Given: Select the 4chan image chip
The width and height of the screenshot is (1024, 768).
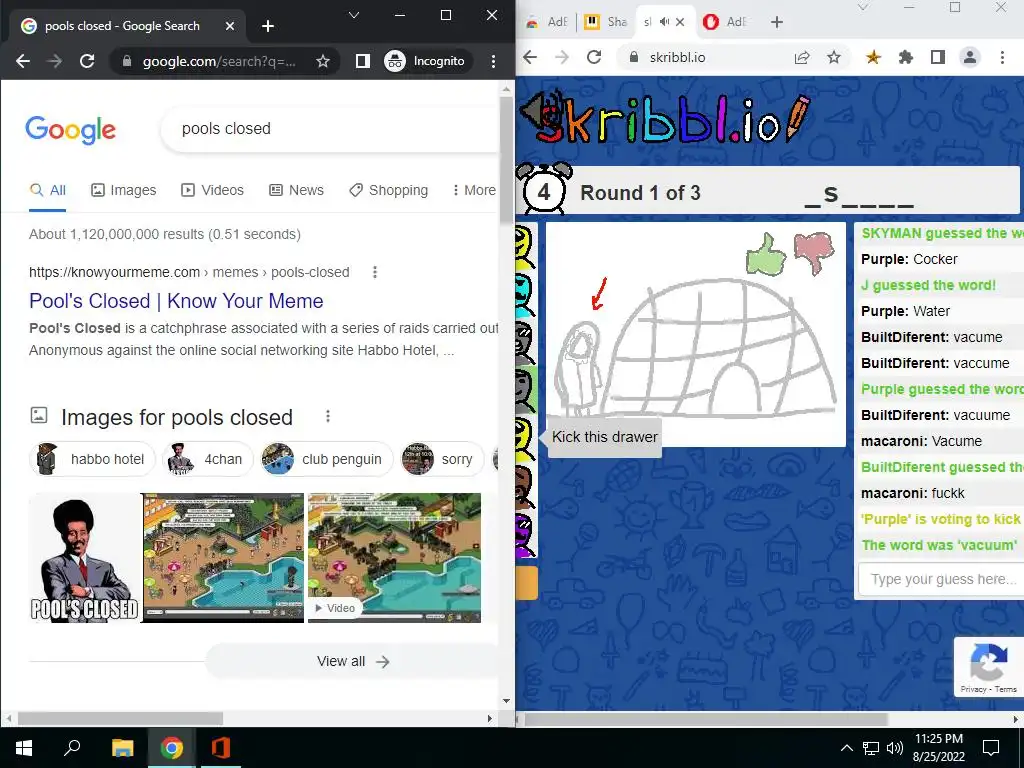Looking at the screenshot, I should (x=209, y=459).
